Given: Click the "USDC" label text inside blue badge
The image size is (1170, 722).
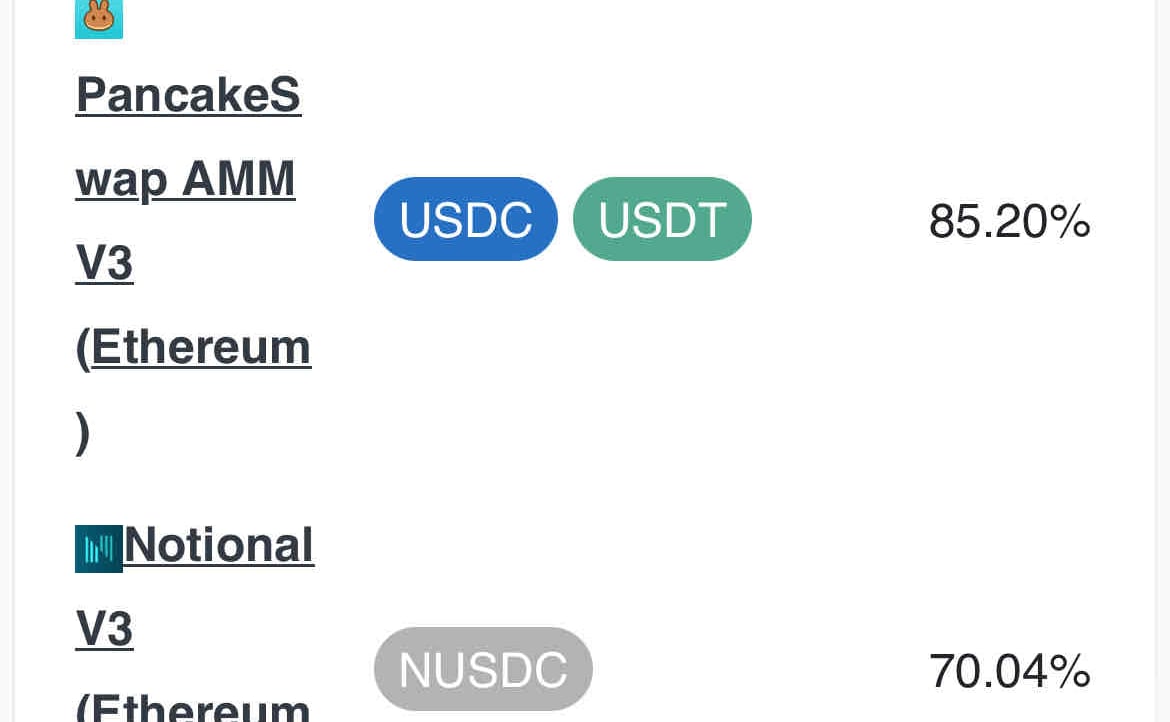Looking at the screenshot, I should coord(465,220).
